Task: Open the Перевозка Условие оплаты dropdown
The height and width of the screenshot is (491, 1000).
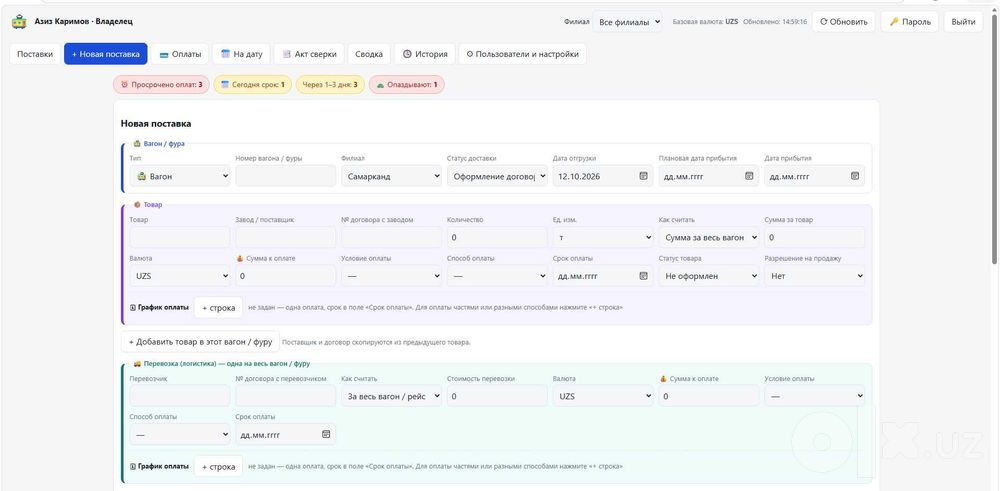Action: tap(814, 396)
